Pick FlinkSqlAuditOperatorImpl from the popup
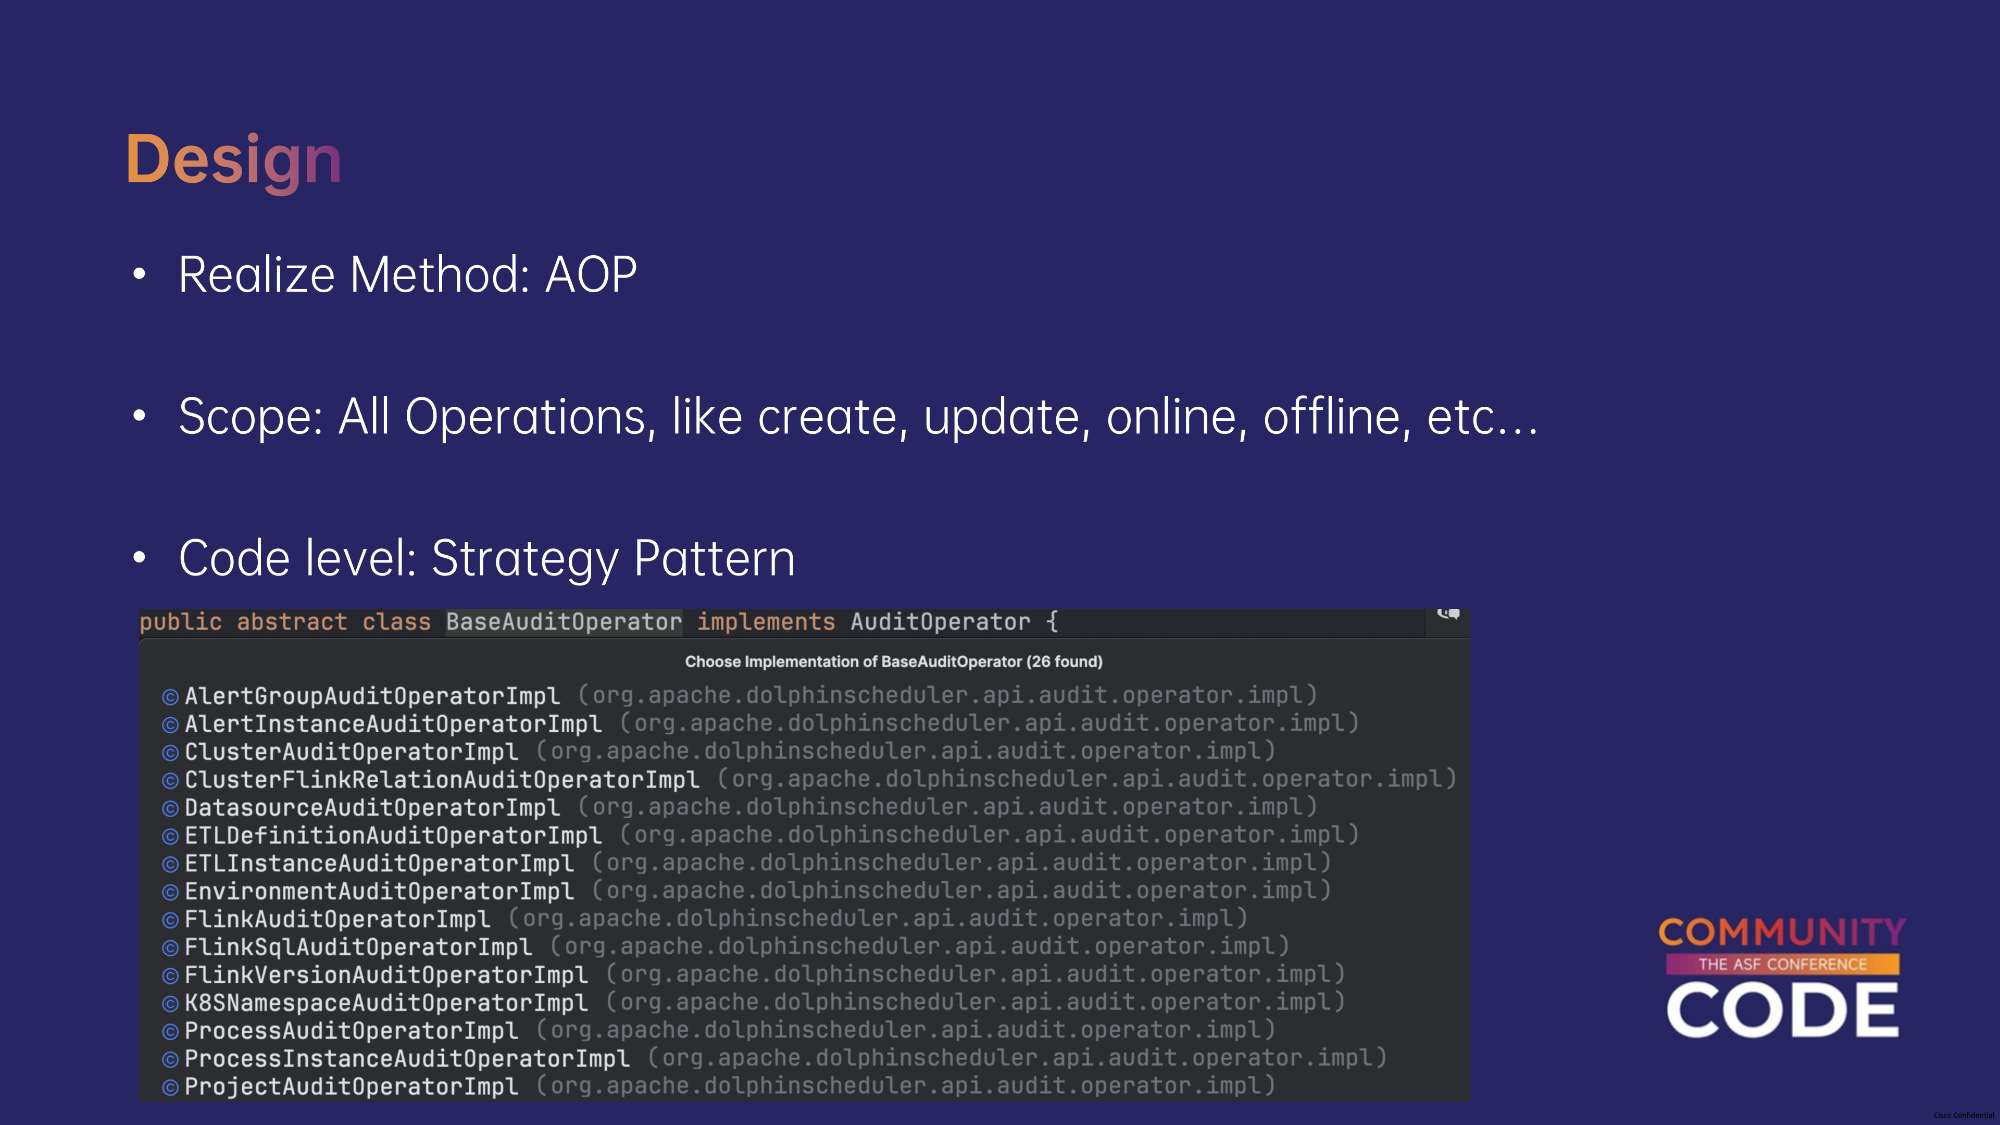 tap(358, 947)
